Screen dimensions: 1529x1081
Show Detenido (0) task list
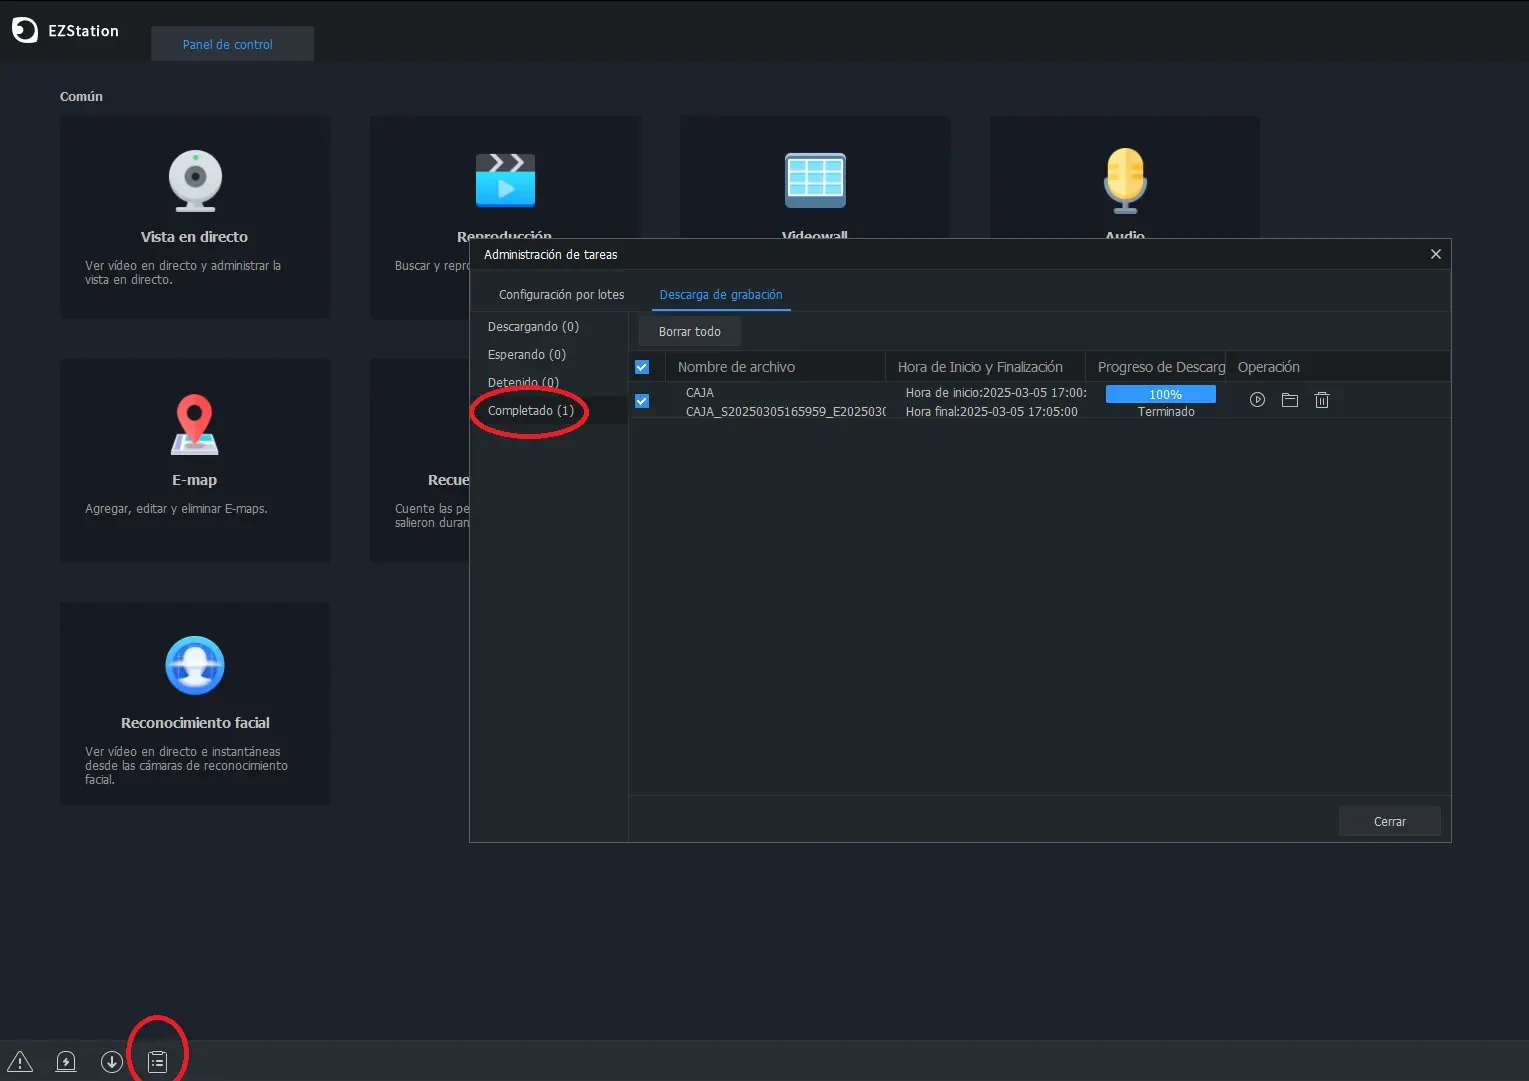[523, 383]
